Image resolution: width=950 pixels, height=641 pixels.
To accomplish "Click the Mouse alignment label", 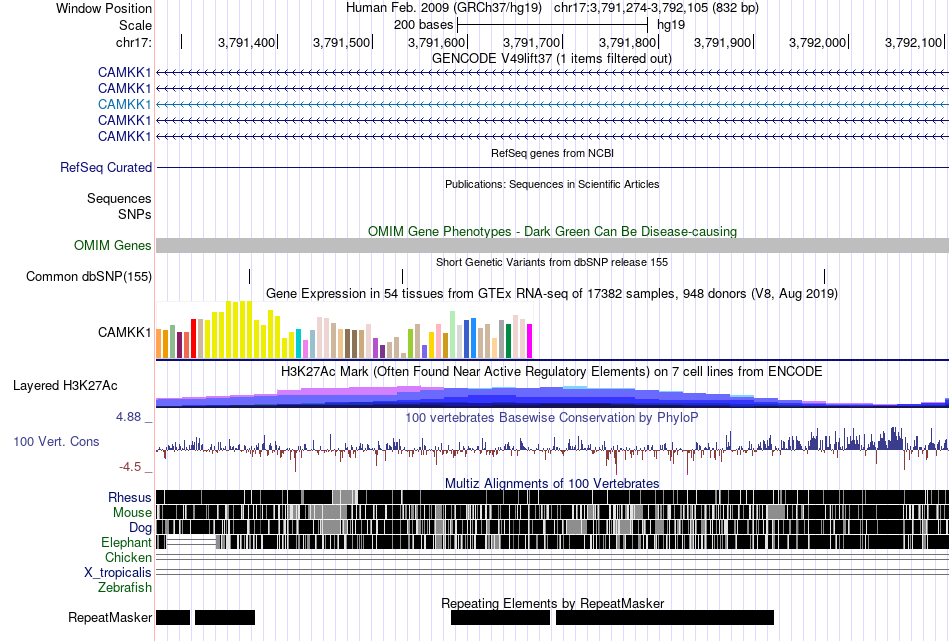I will click(x=132, y=513).
